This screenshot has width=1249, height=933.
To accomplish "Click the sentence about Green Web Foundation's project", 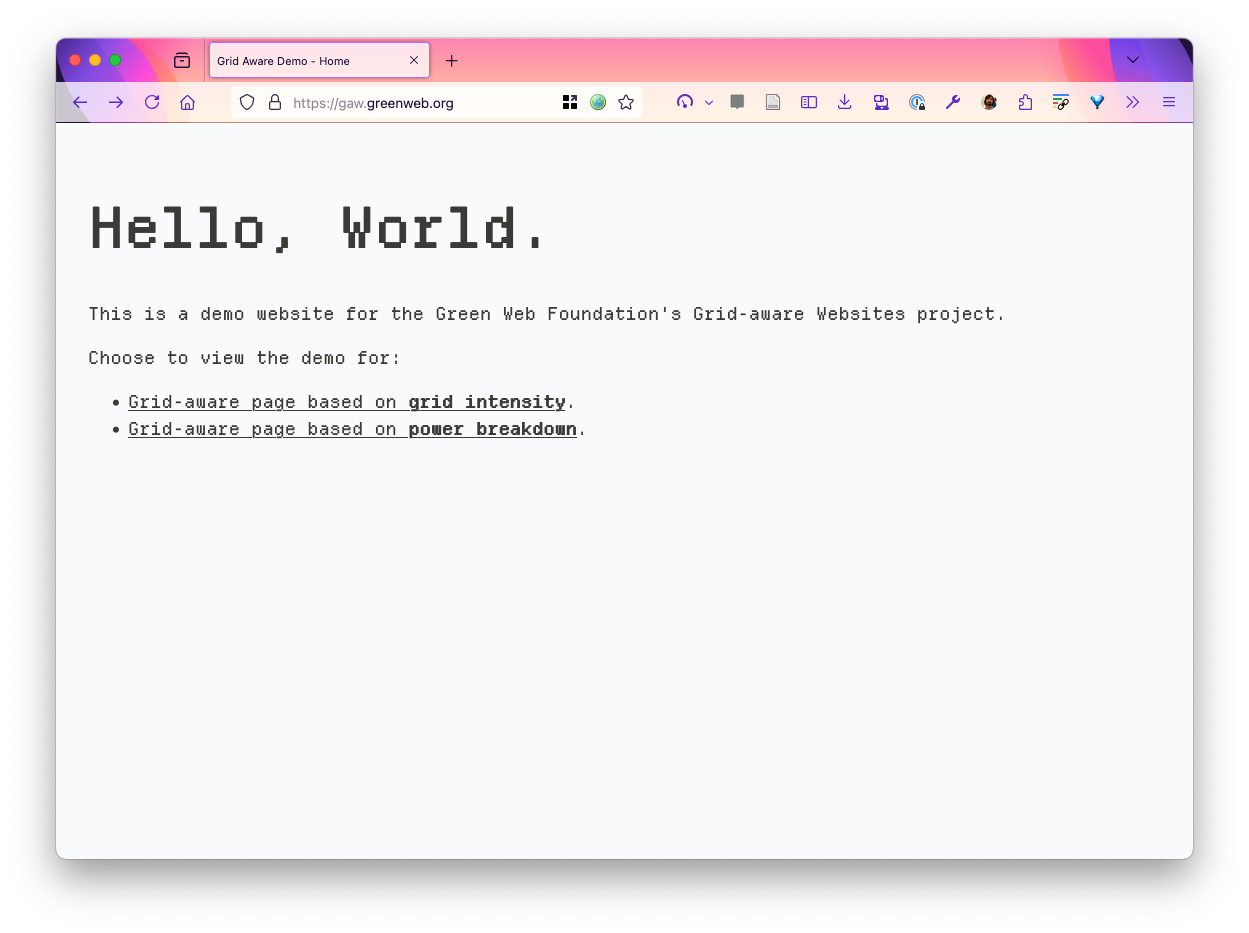I will click(x=547, y=314).
